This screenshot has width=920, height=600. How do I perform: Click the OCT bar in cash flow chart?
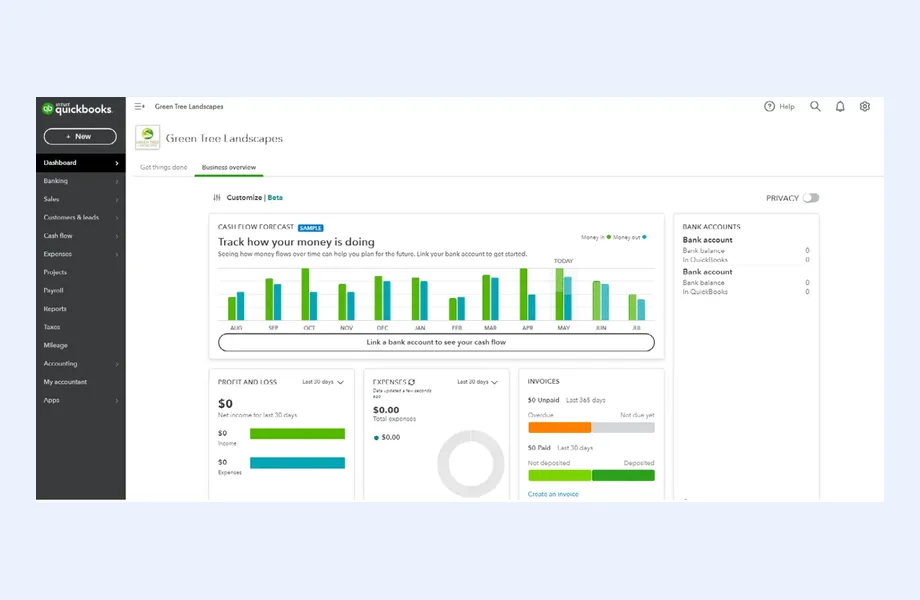pos(309,294)
